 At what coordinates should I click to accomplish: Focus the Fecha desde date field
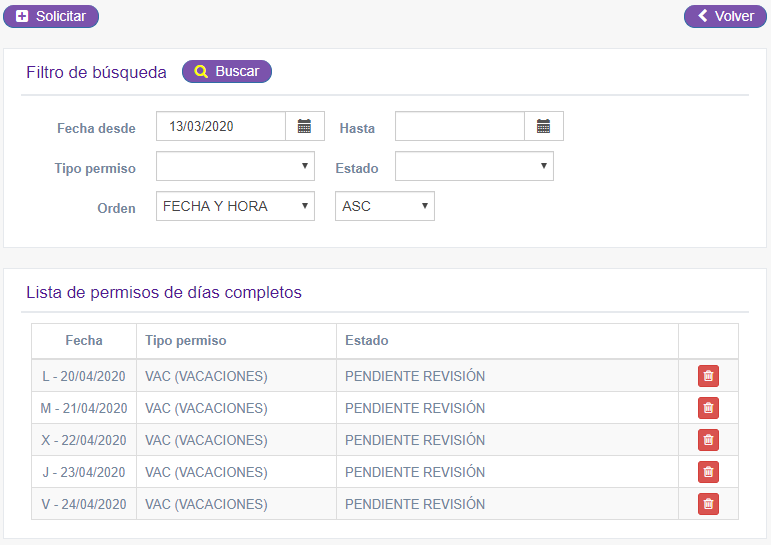pos(221,126)
